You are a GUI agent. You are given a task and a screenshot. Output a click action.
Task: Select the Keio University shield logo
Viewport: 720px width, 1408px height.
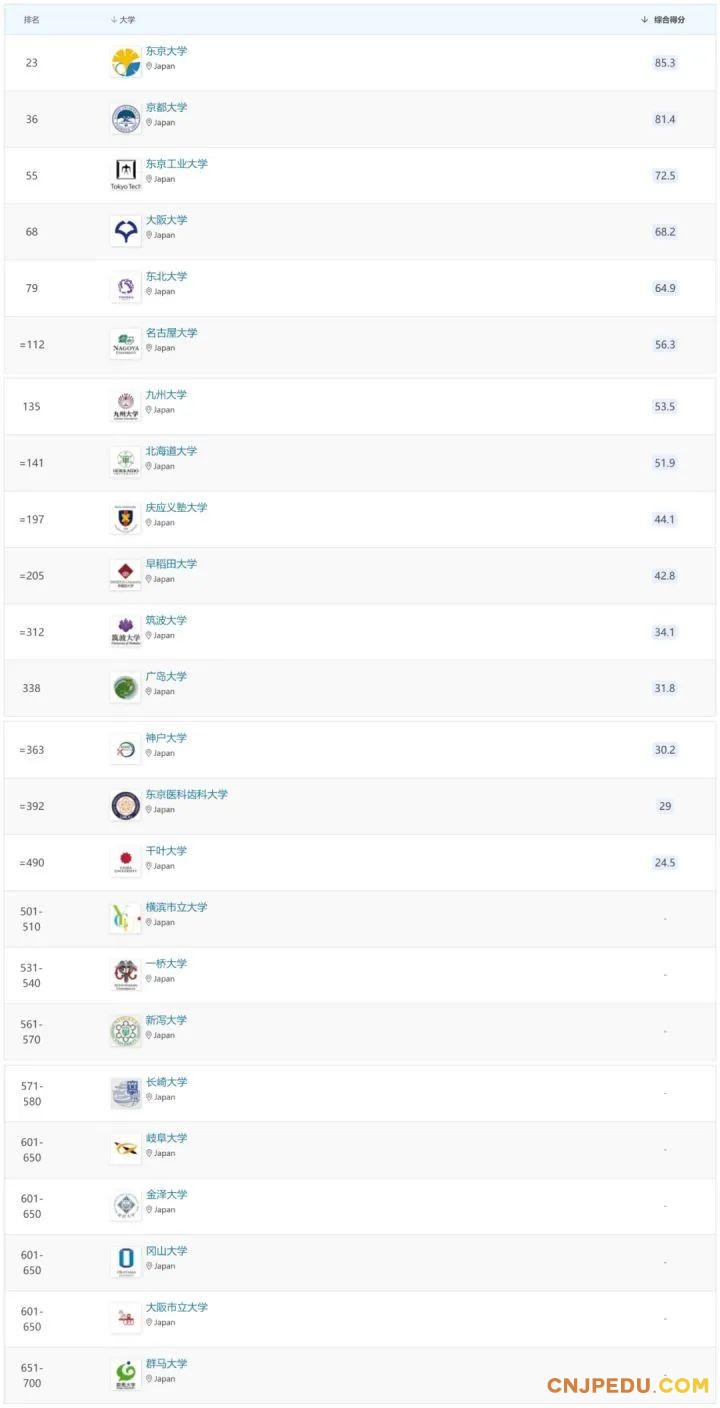[126, 519]
